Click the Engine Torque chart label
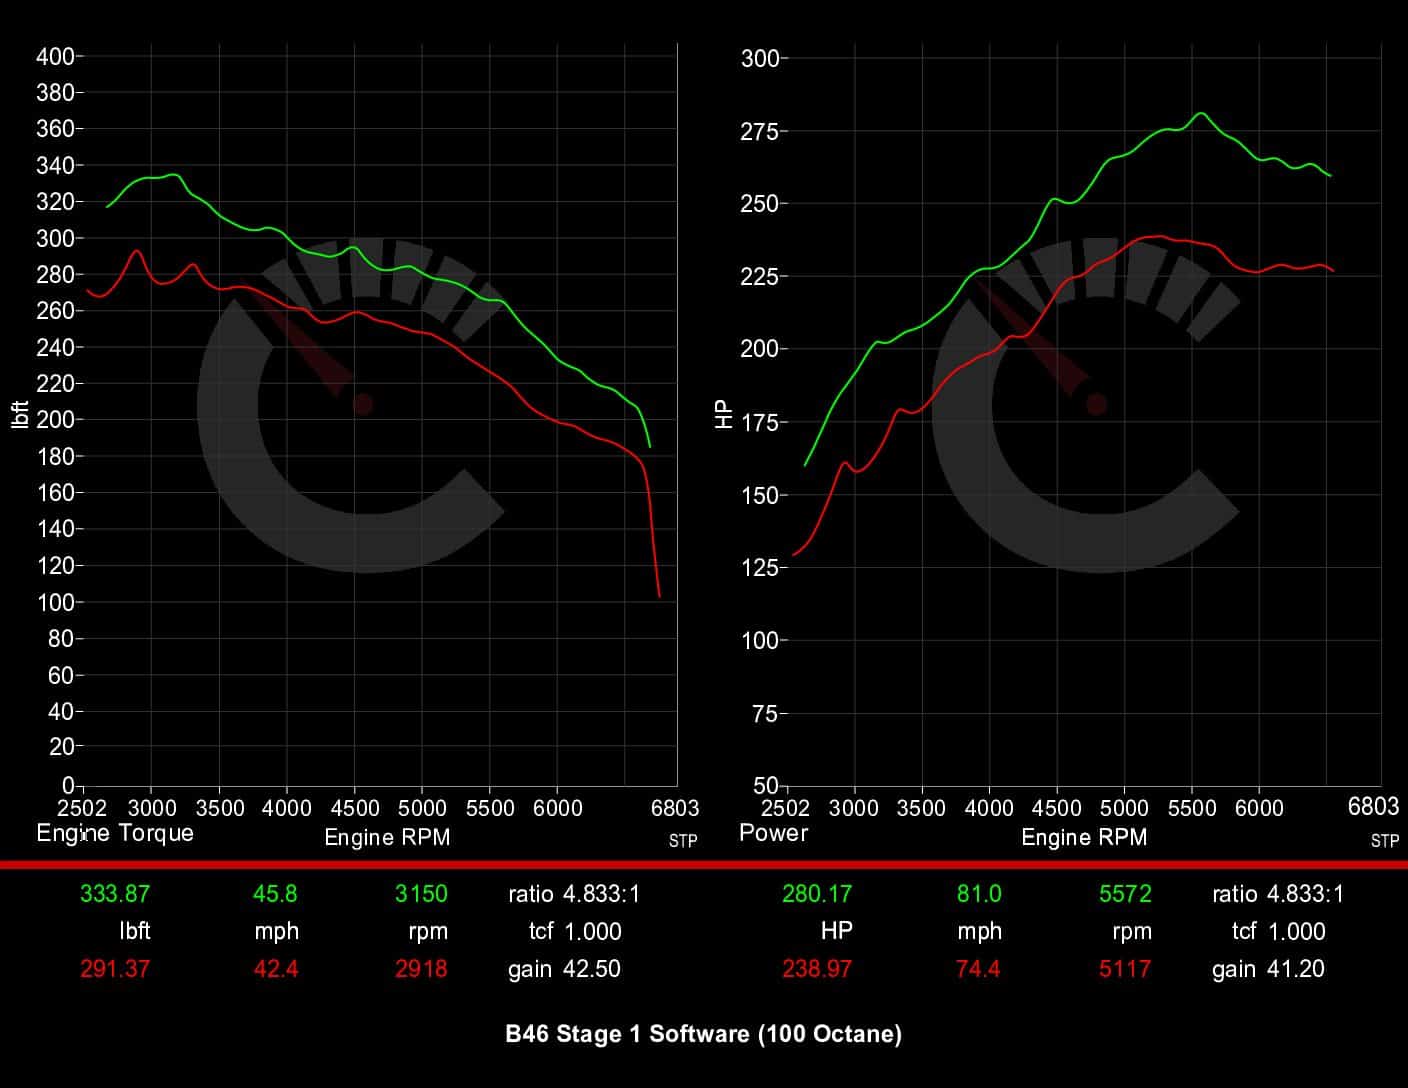The width and height of the screenshot is (1408, 1088). [115, 833]
